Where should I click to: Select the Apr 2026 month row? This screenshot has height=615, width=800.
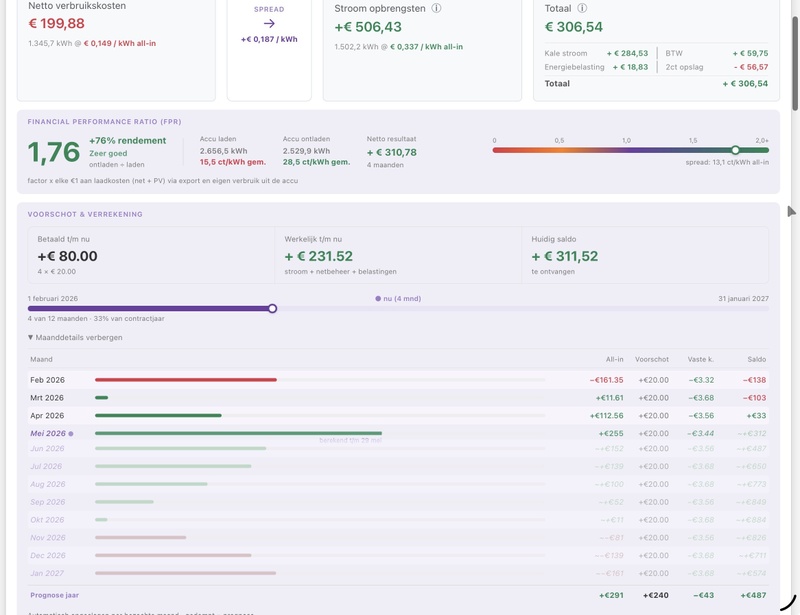pyautogui.click(x=398, y=415)
